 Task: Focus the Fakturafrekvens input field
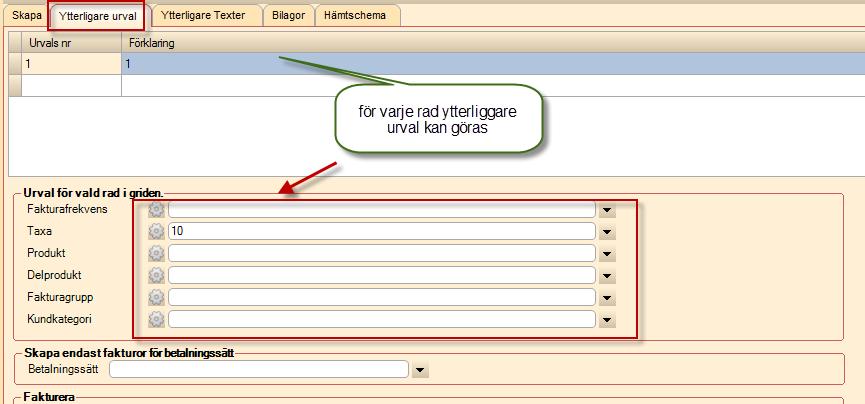pos(382,209)
